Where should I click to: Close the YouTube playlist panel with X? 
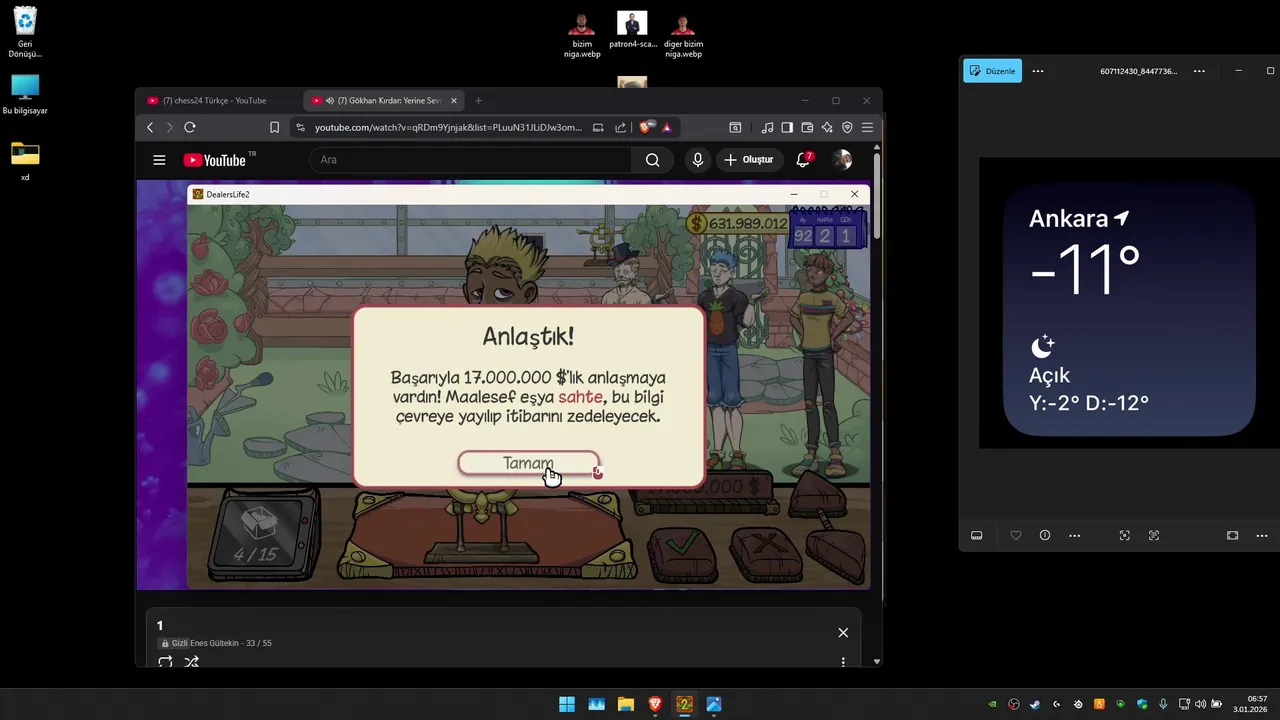click(843, 633)
